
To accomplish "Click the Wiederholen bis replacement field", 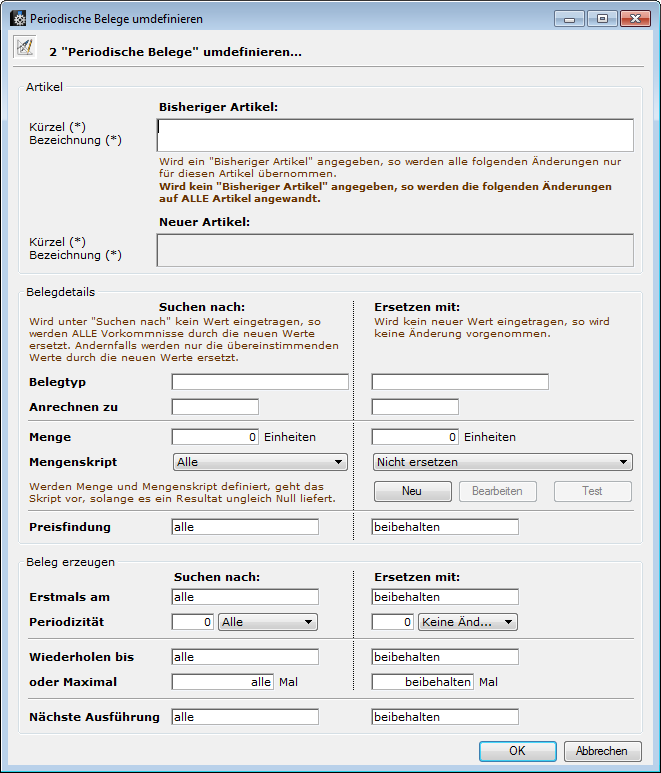I will (445, 657).
